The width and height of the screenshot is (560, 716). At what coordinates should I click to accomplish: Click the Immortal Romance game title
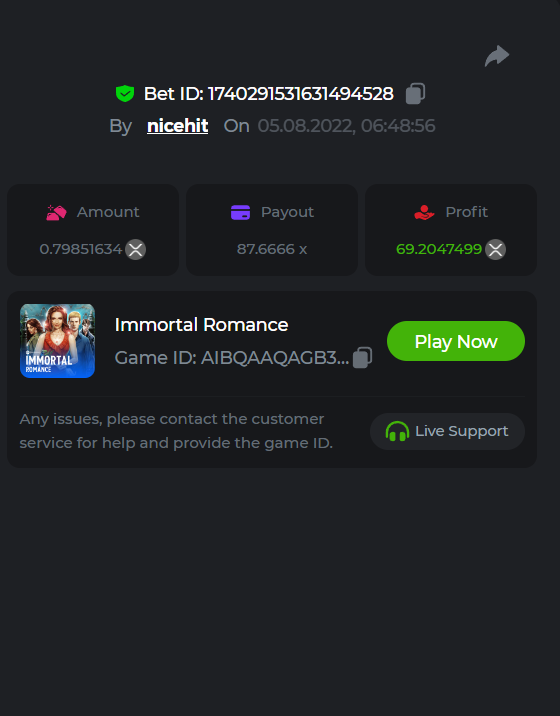(201, 325)
